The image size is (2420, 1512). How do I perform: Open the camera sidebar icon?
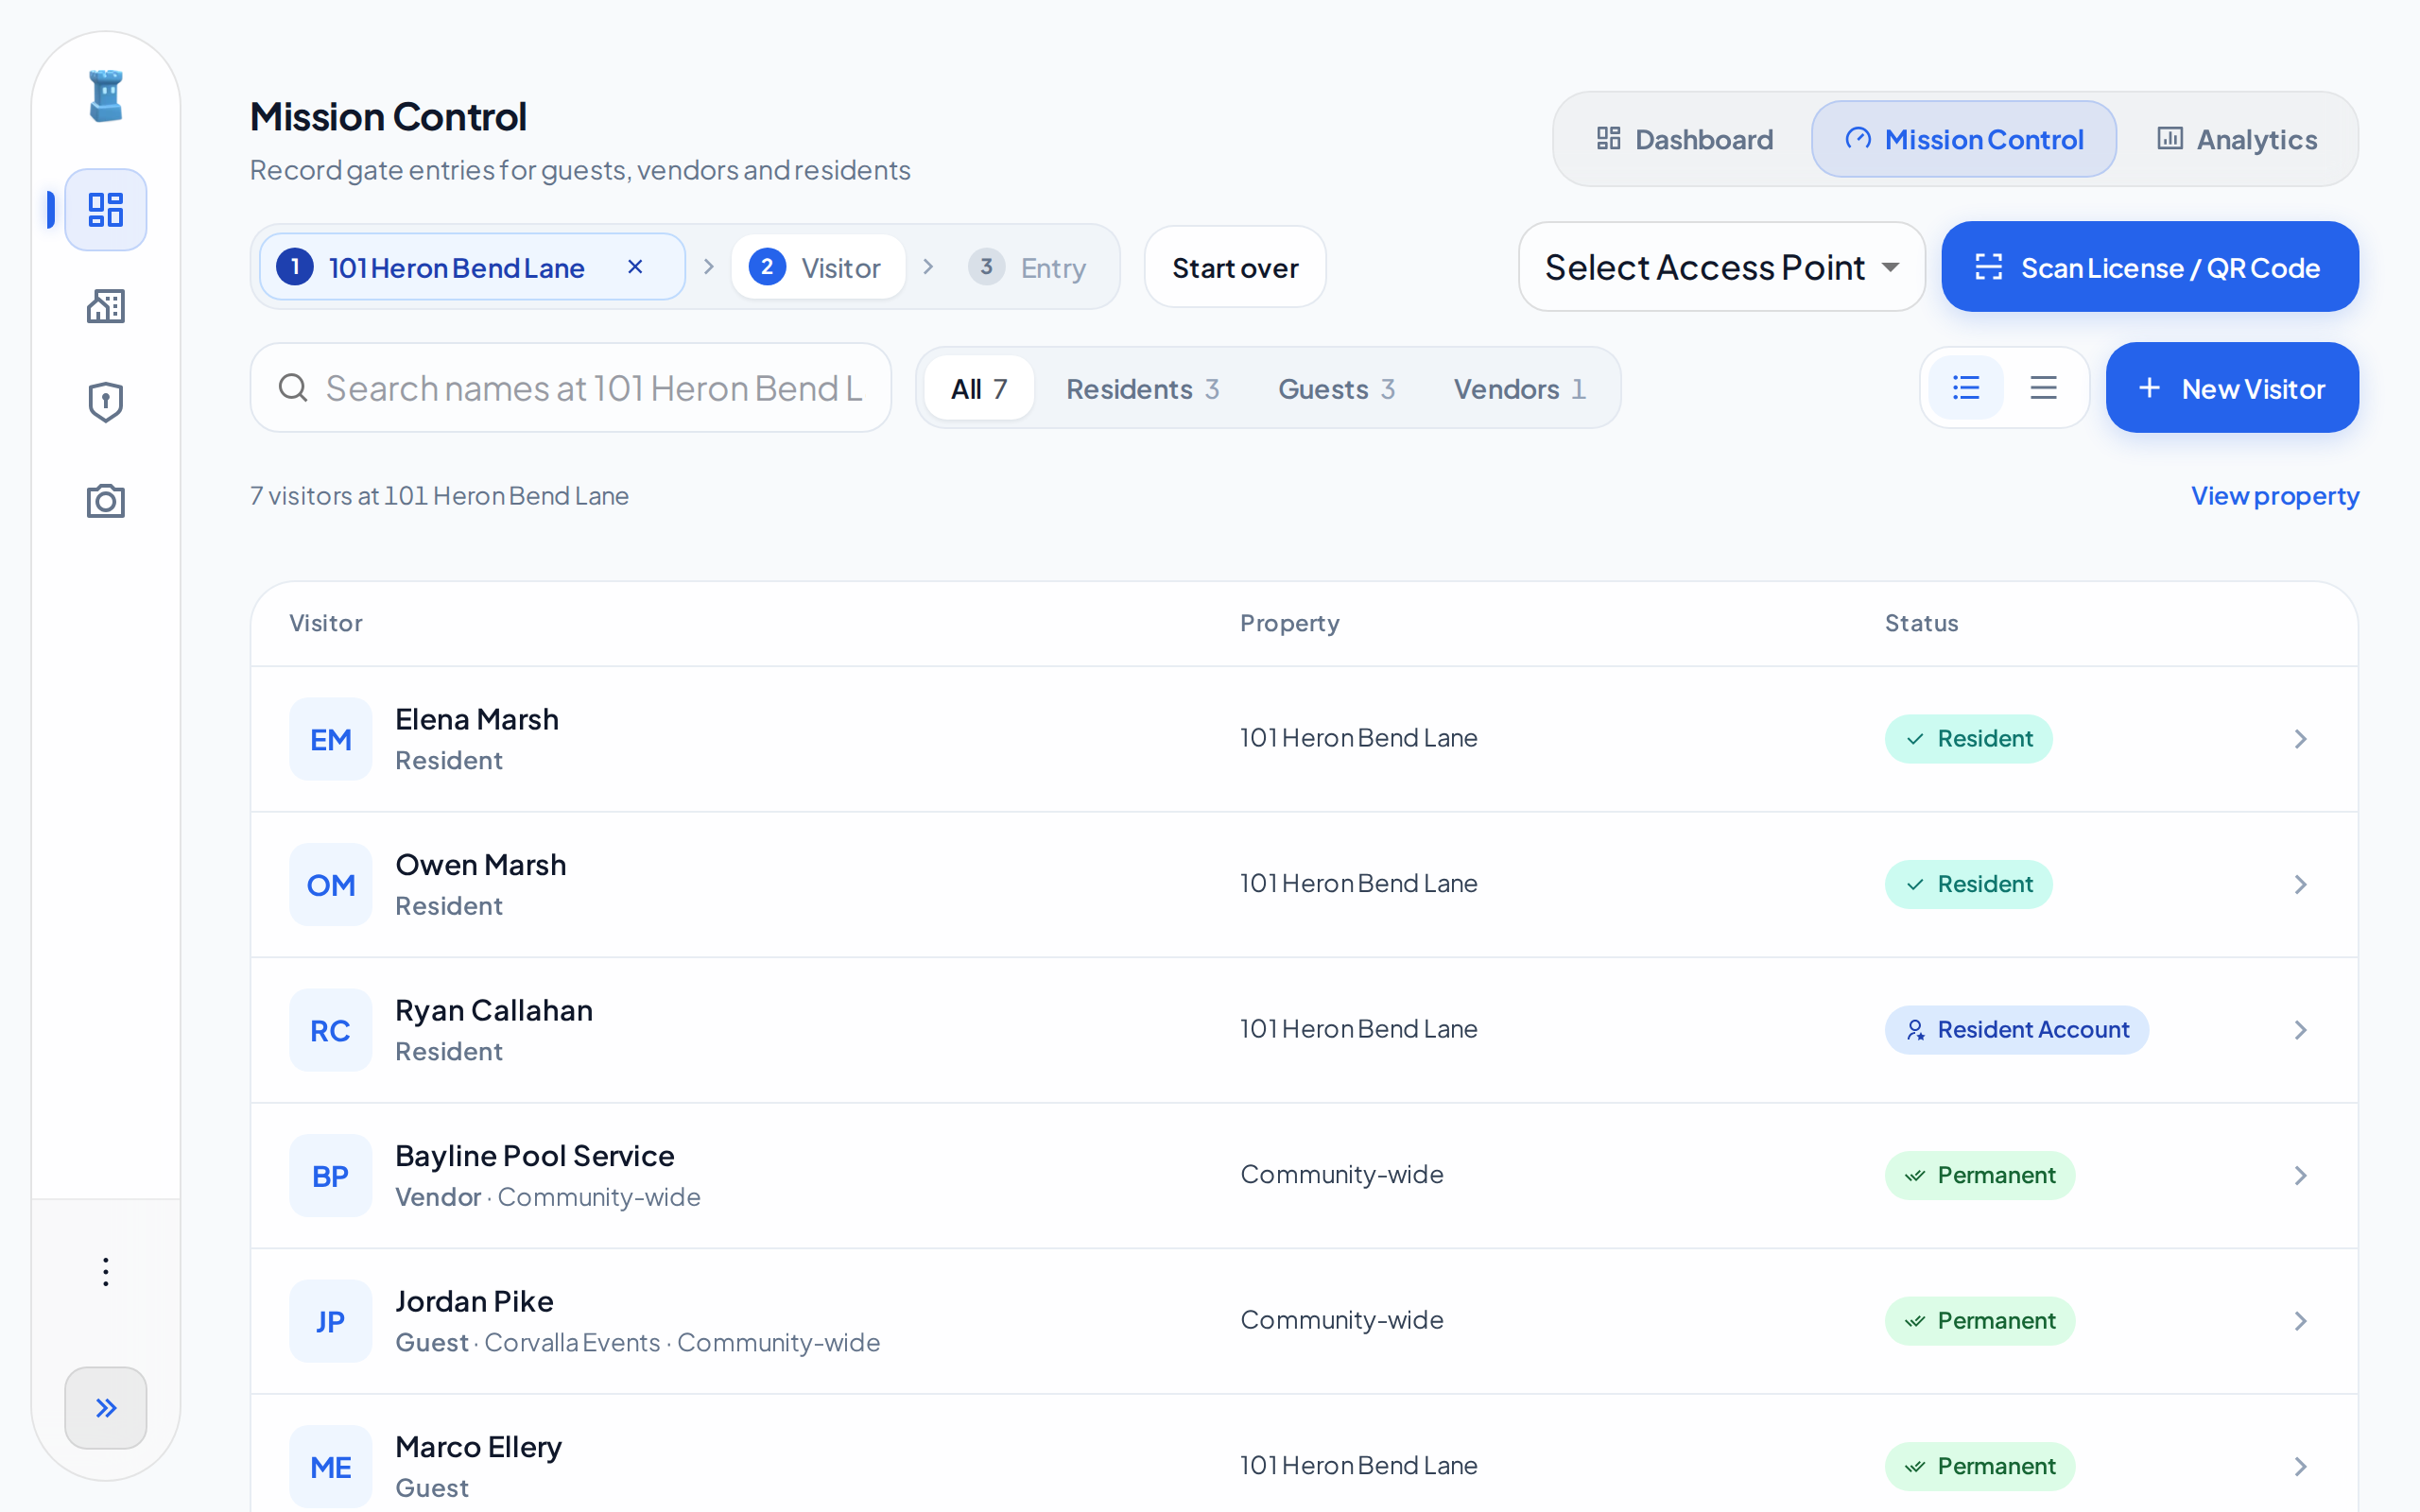pos(106,500)
